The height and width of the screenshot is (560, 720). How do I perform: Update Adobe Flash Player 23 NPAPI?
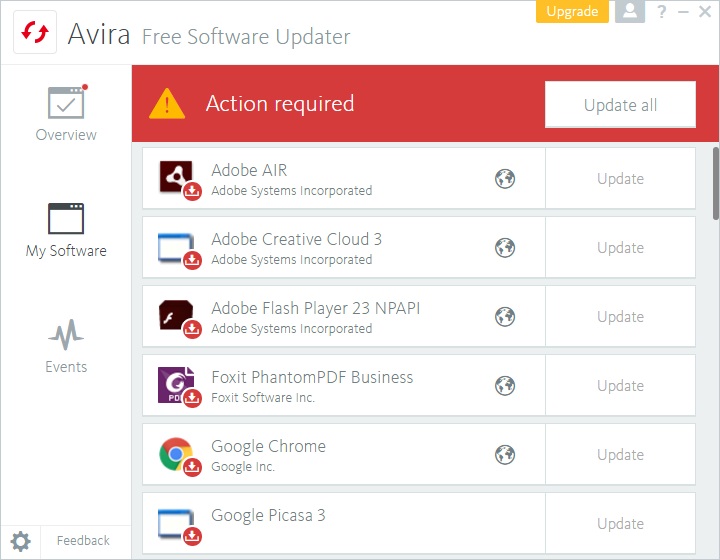click(620, 317)
